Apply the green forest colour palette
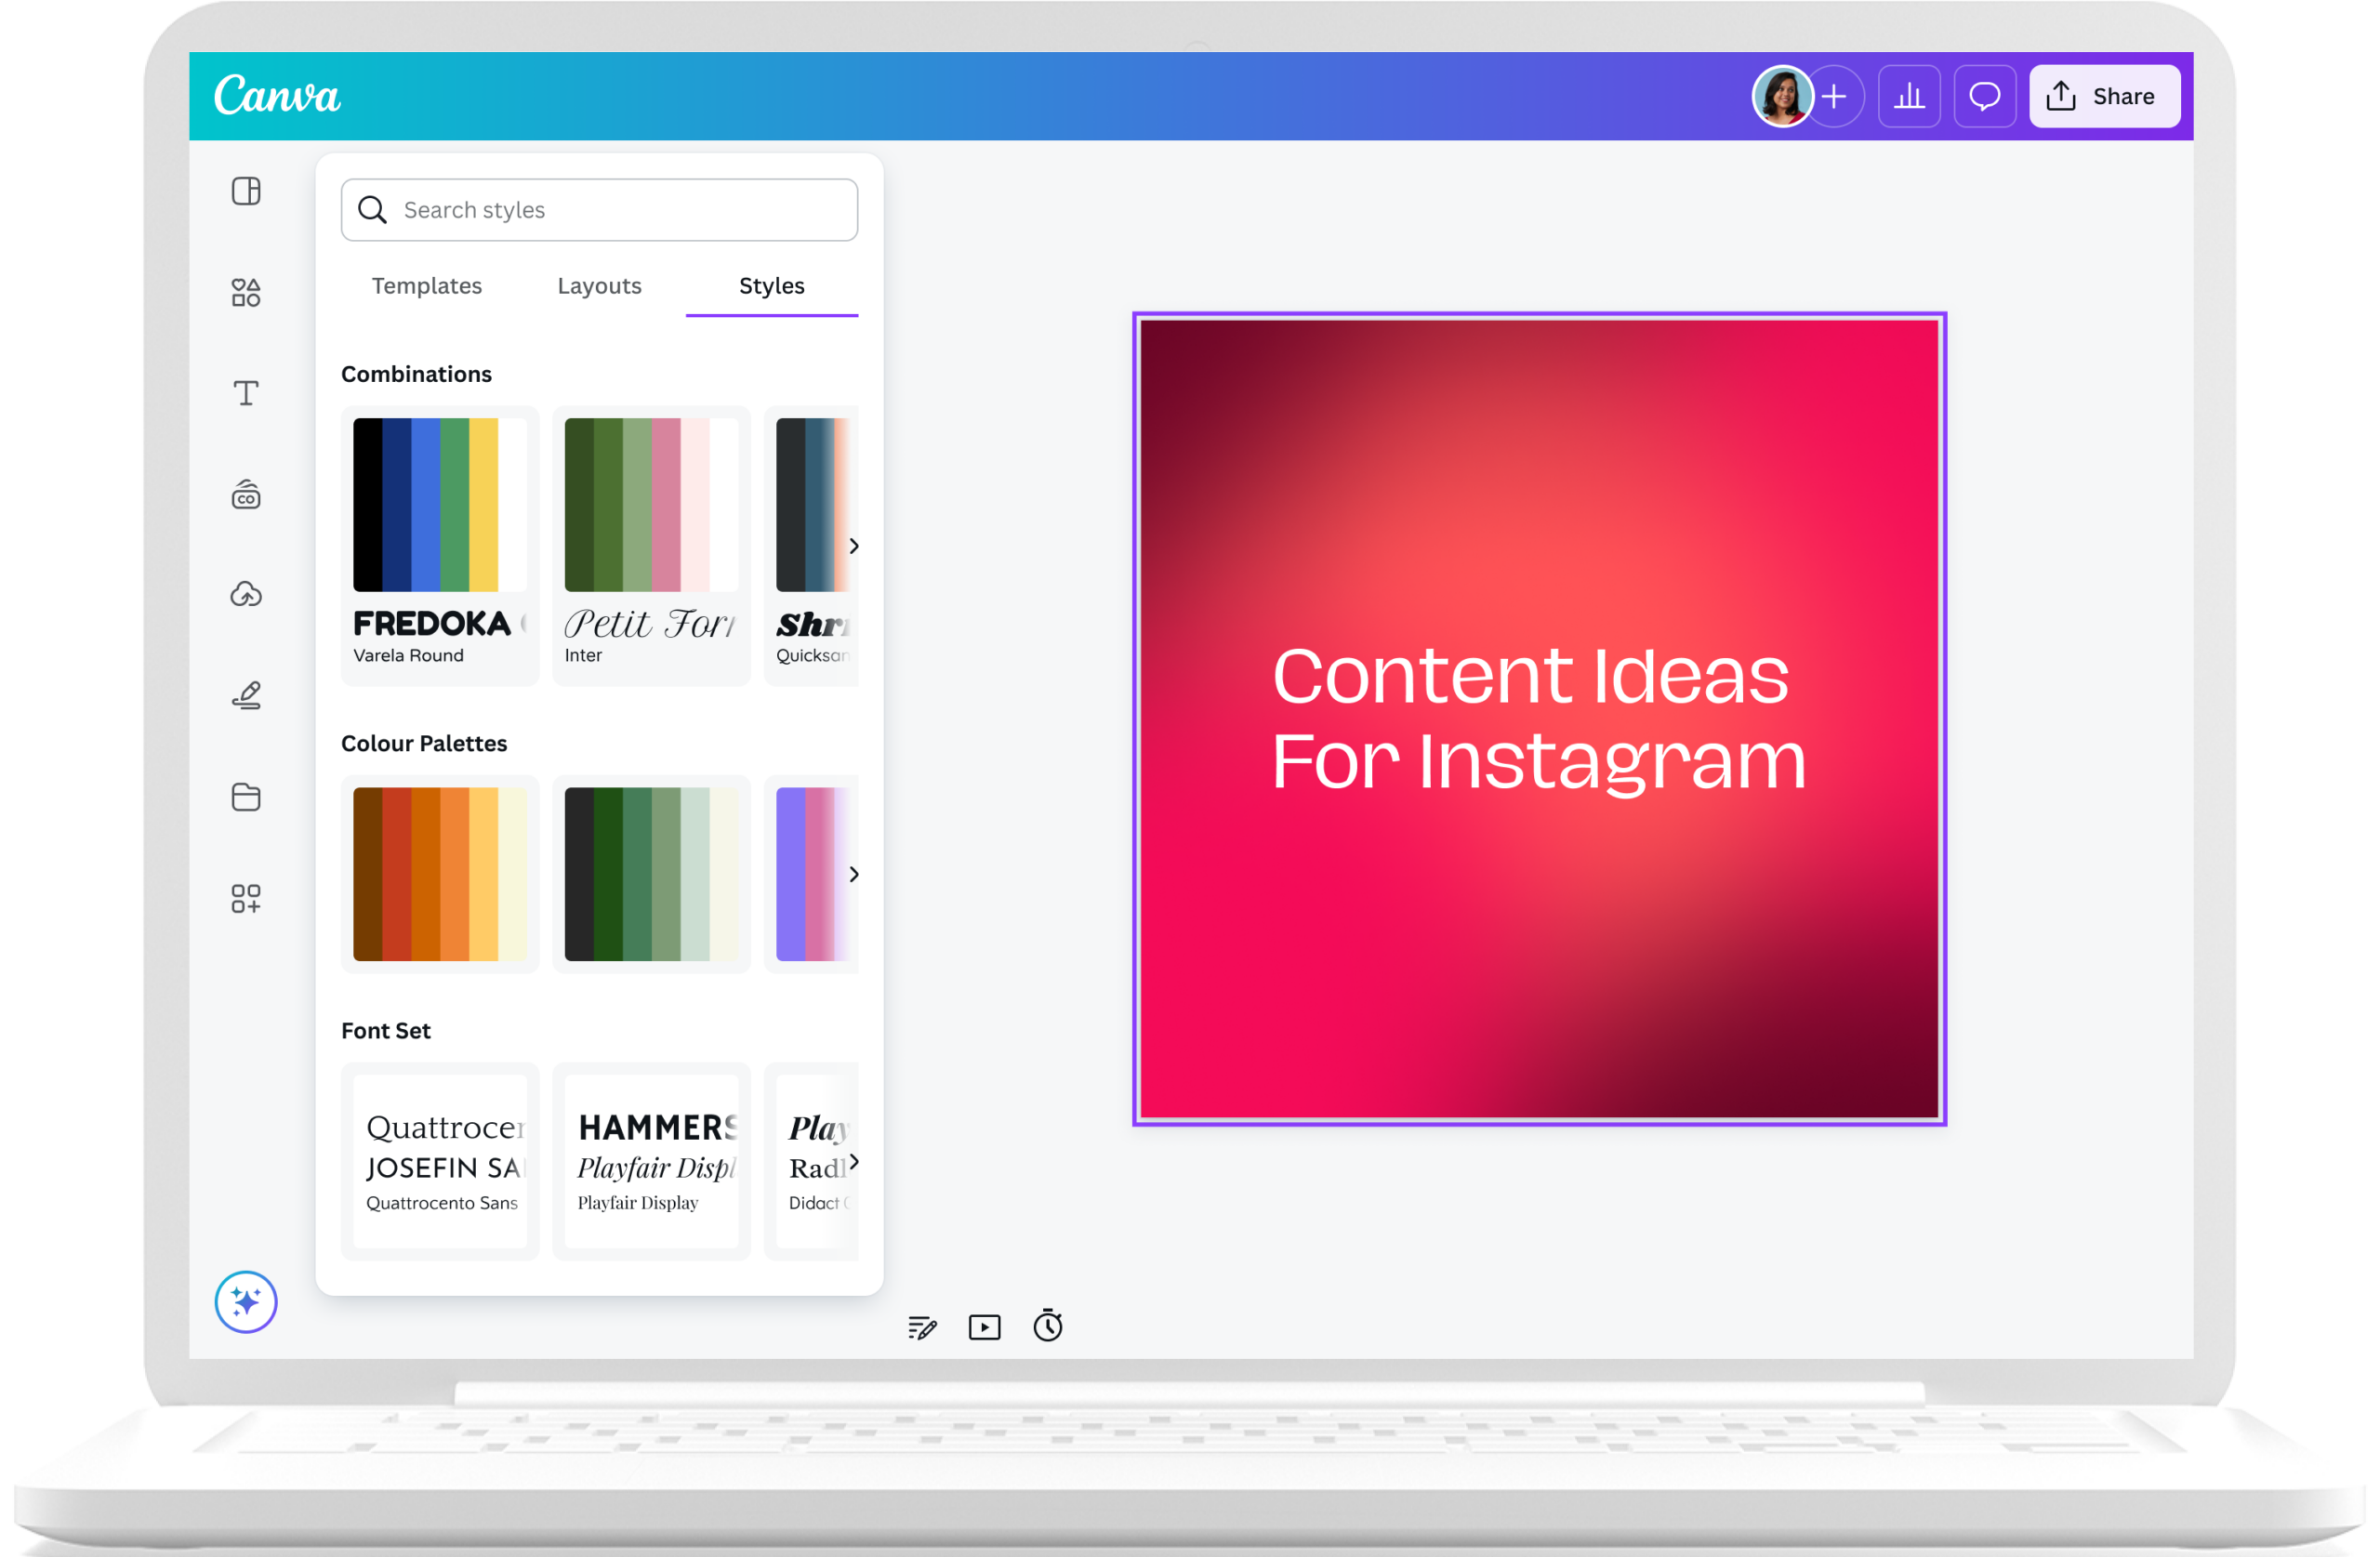 652,875
